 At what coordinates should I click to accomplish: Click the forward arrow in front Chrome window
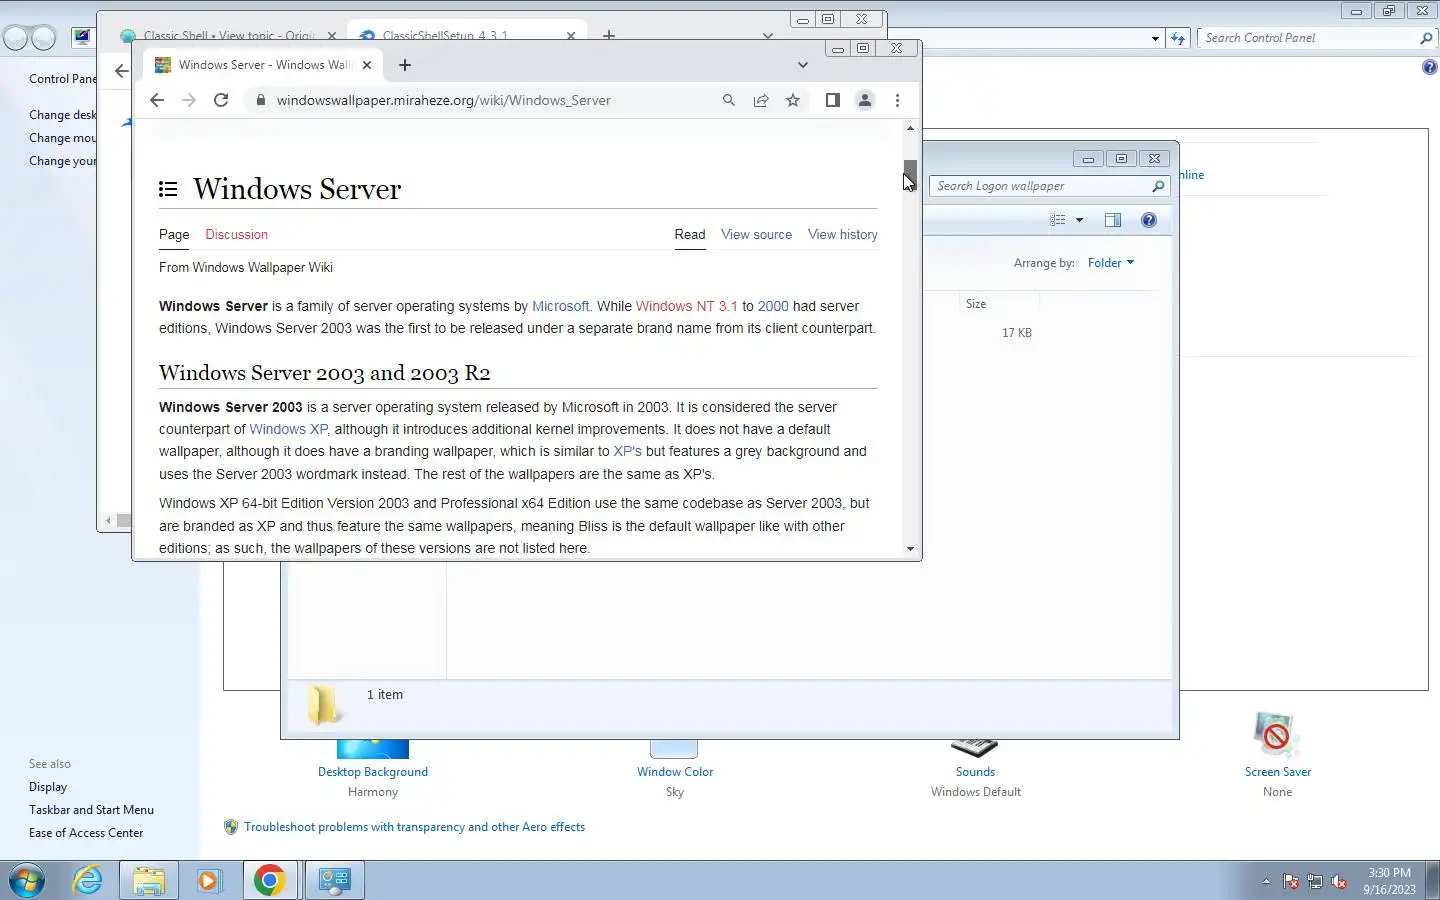point(189,100)
